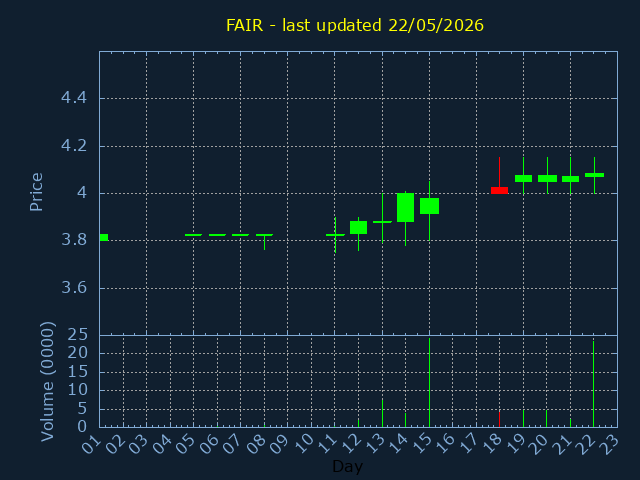The width and height of the screenshot is (640, 480).
Task: Click the day tick label "16"
Action: click(445, 444)
